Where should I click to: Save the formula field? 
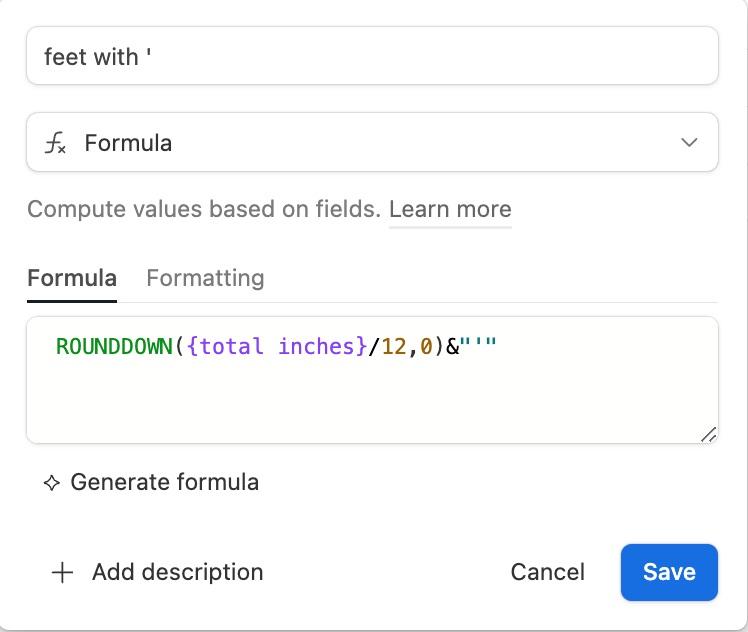point(669,572)
